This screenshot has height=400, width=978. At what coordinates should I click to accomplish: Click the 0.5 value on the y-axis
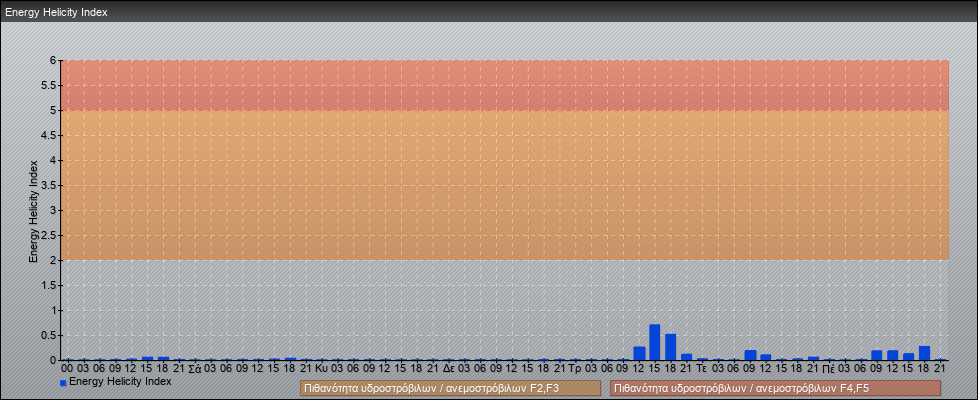point(49,335)
